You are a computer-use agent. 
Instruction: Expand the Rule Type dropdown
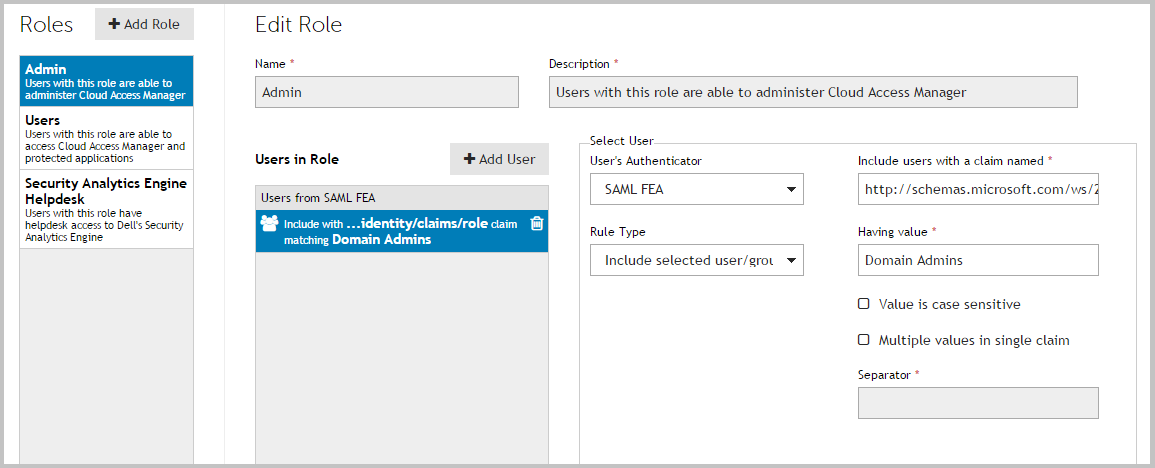click(x=697, y=260)
